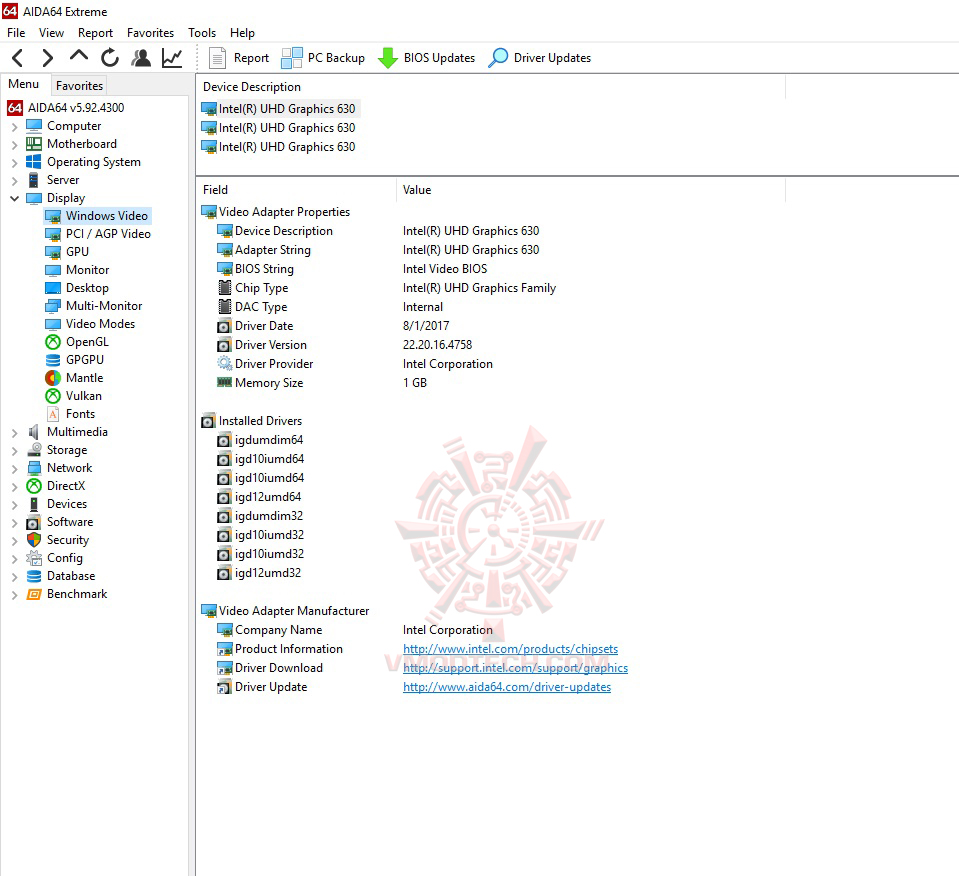Click the Report toolbar button
Screen dimensions: 959x876
click(239, 58)
